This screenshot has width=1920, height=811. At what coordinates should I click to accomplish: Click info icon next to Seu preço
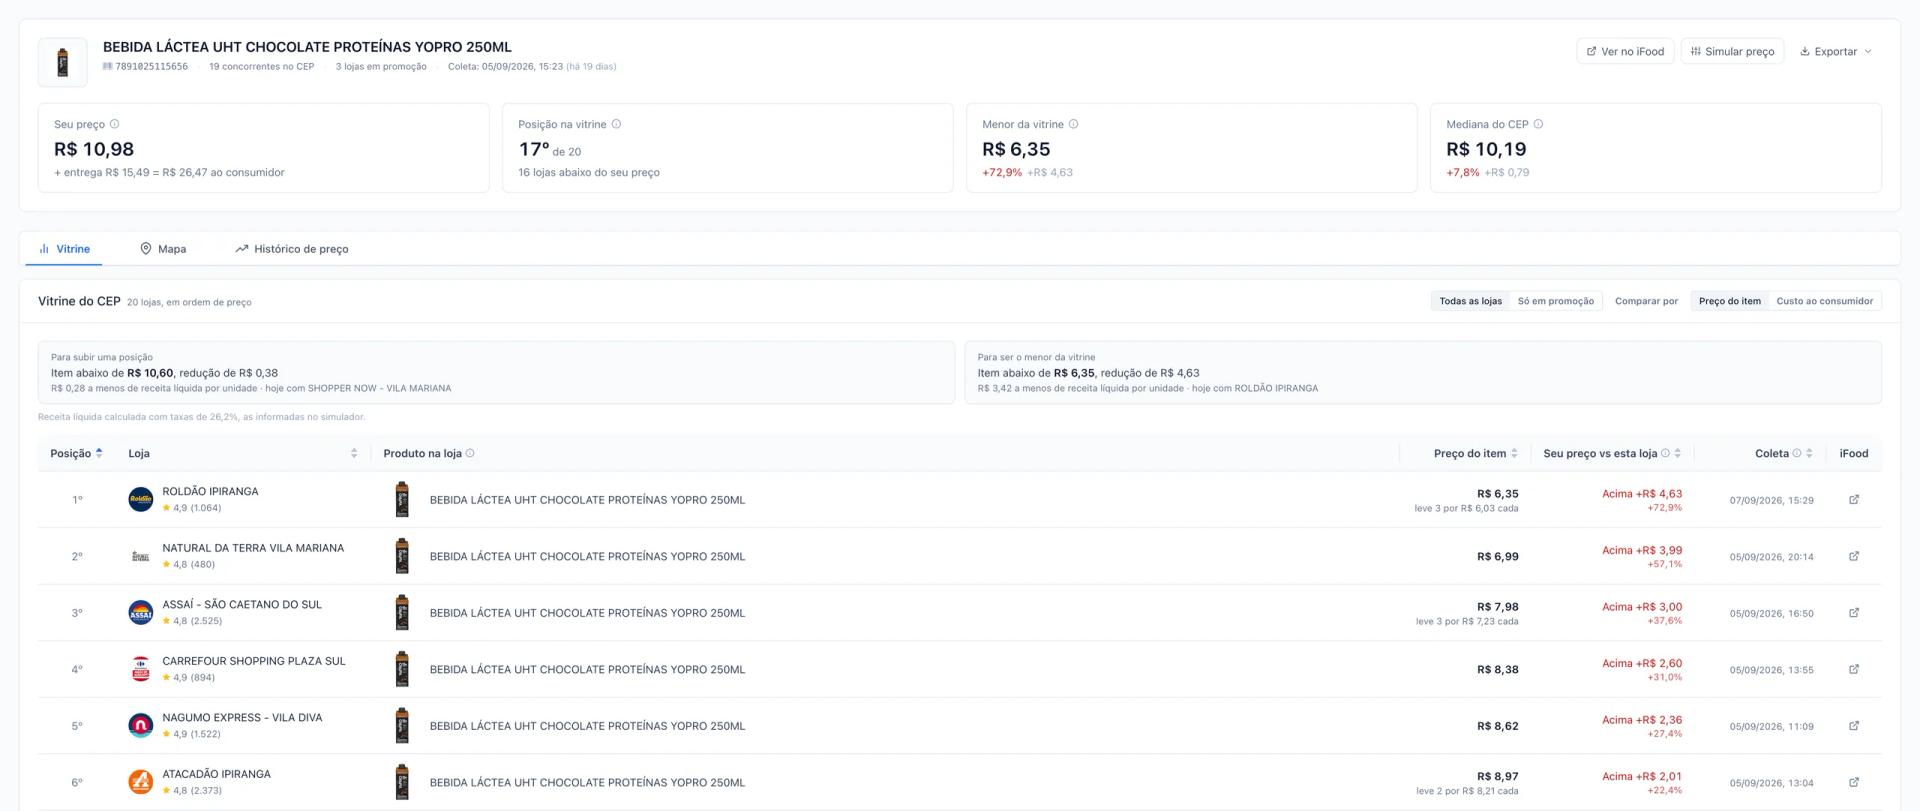(x=114, y=124)
